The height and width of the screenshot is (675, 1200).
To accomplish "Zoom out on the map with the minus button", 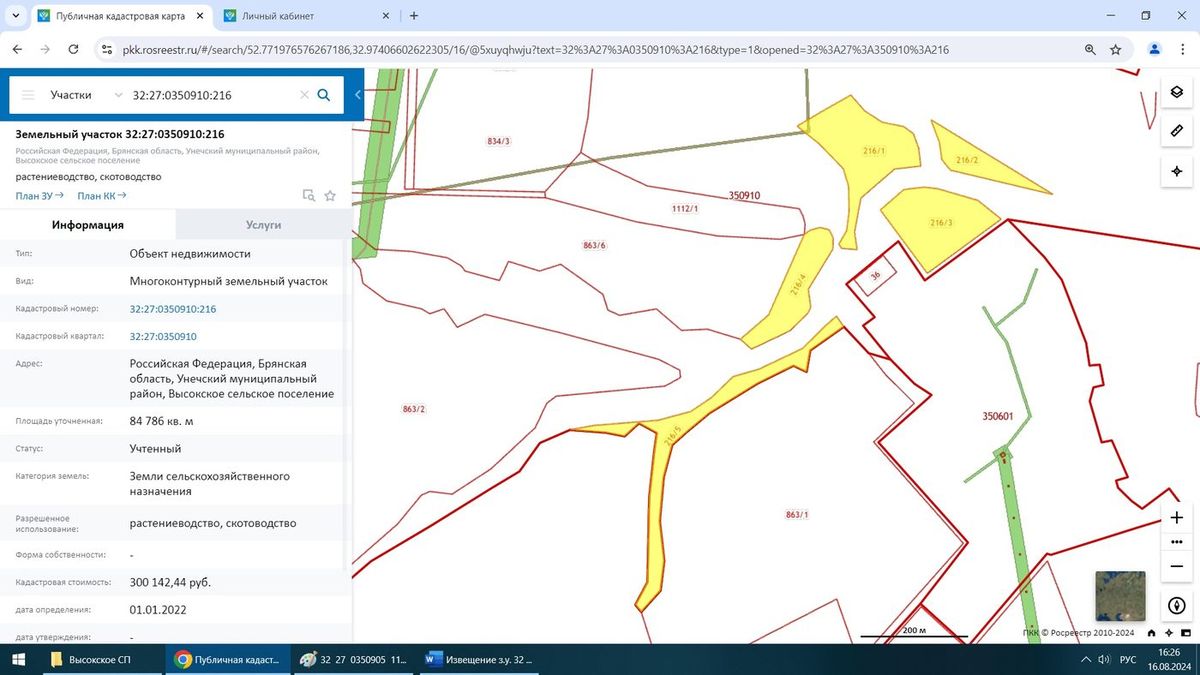I will point(1177,566).
